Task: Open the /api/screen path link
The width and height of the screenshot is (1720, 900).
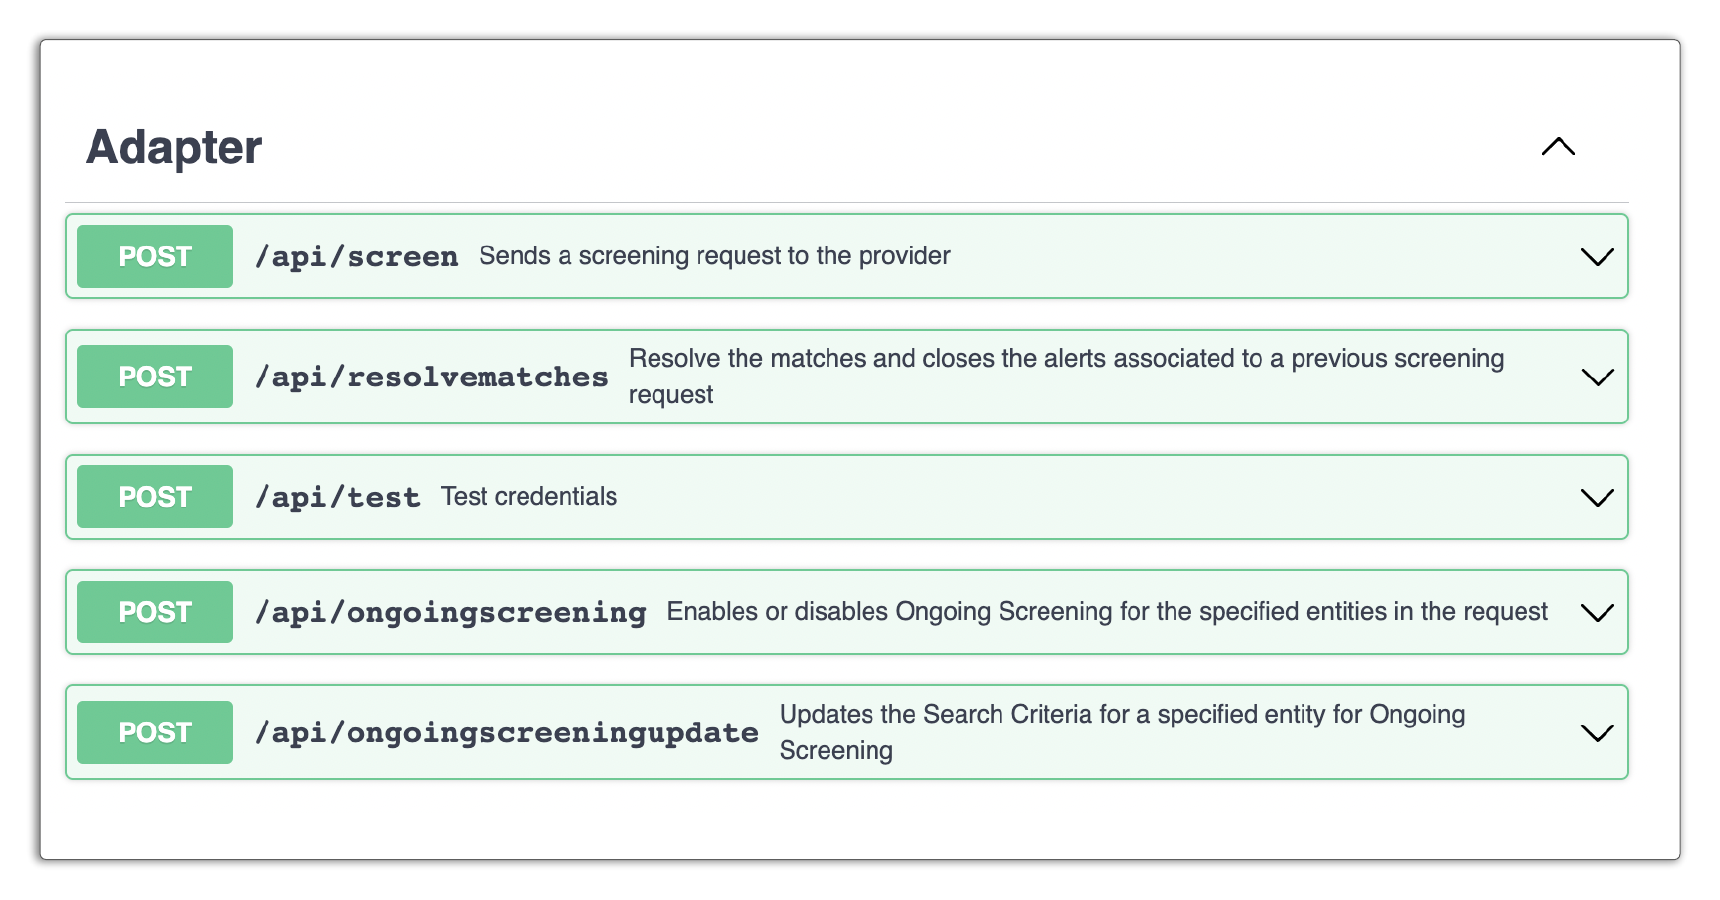Action: pyautogui.click(x=357, y=257)
